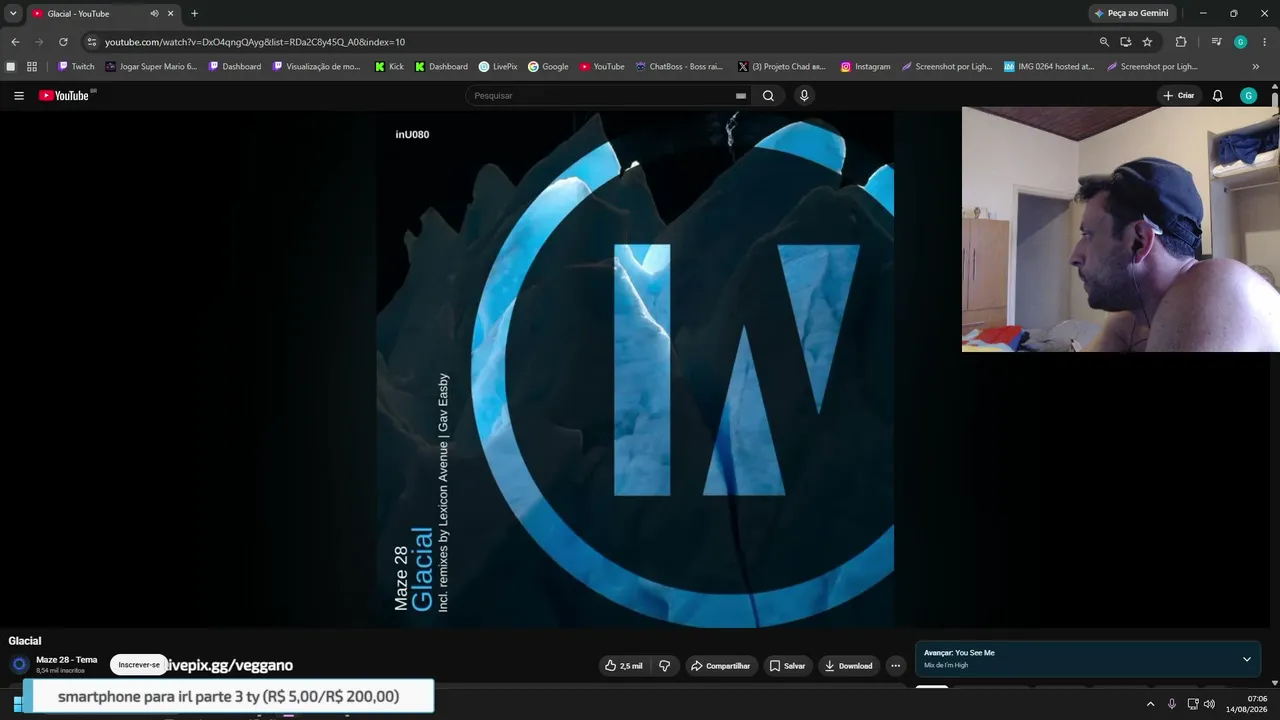Image resolution: width=1280 pixels, height=720 pixels.
Task: Share the video with Compartilhar
Action: pos(720,666)
